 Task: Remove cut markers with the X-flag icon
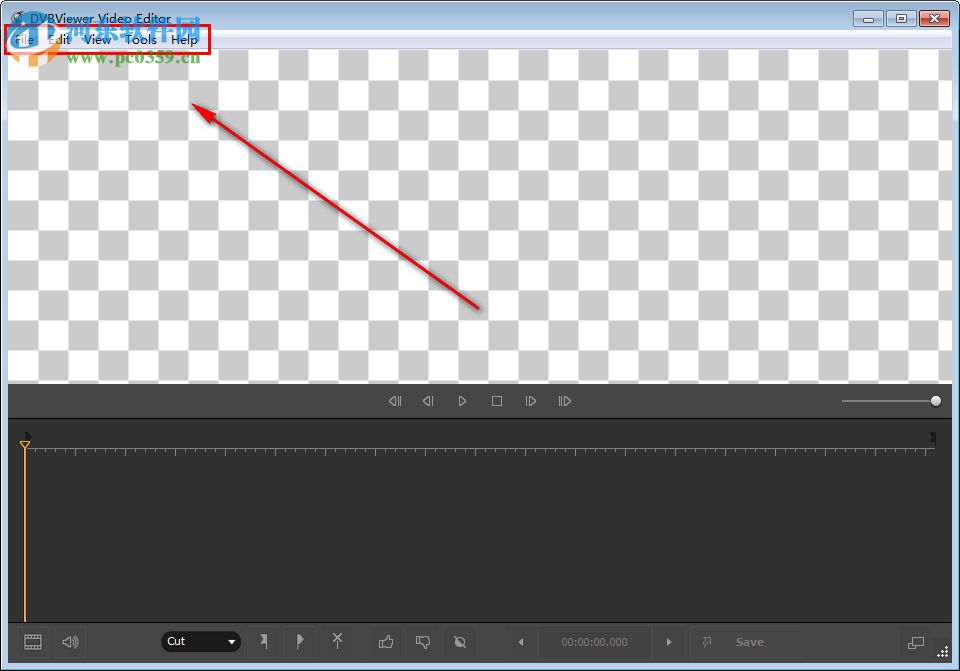coord(337,641)
